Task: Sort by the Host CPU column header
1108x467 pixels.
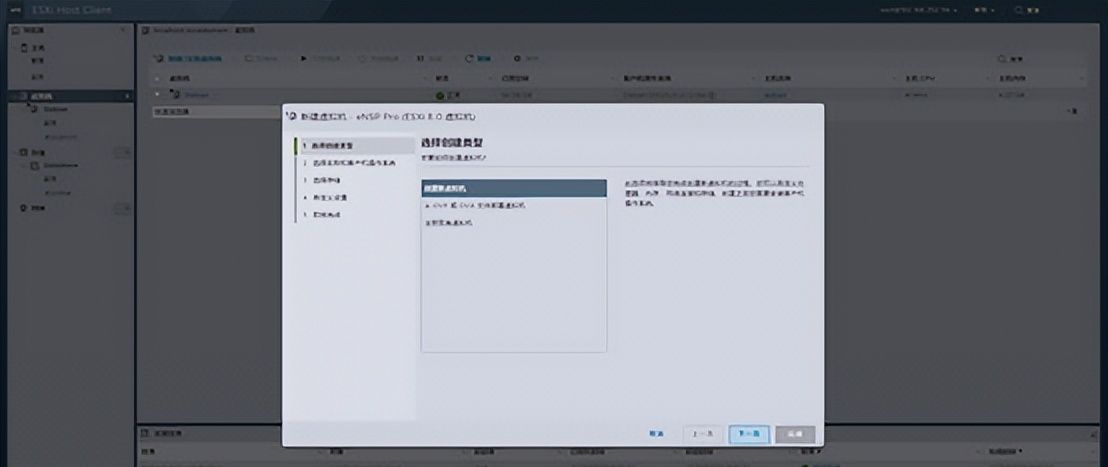Action: pos(921,78)
